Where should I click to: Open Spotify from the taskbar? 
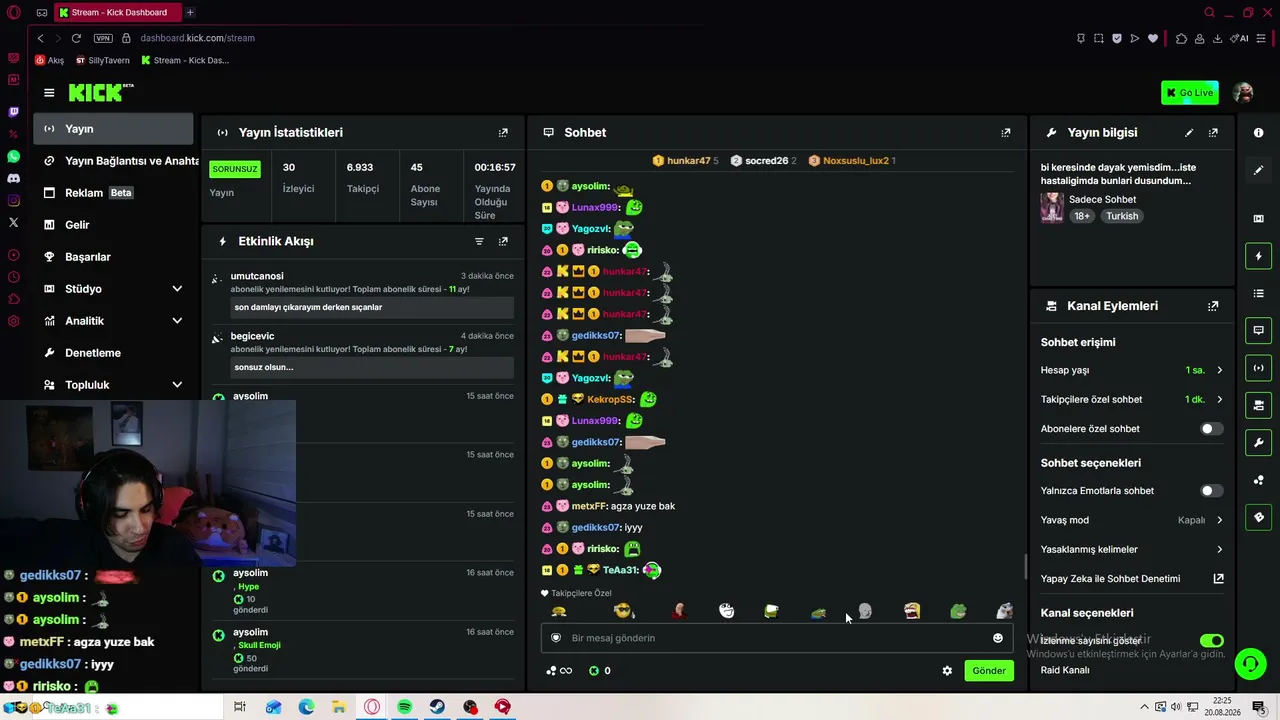(x=404, y=707)
